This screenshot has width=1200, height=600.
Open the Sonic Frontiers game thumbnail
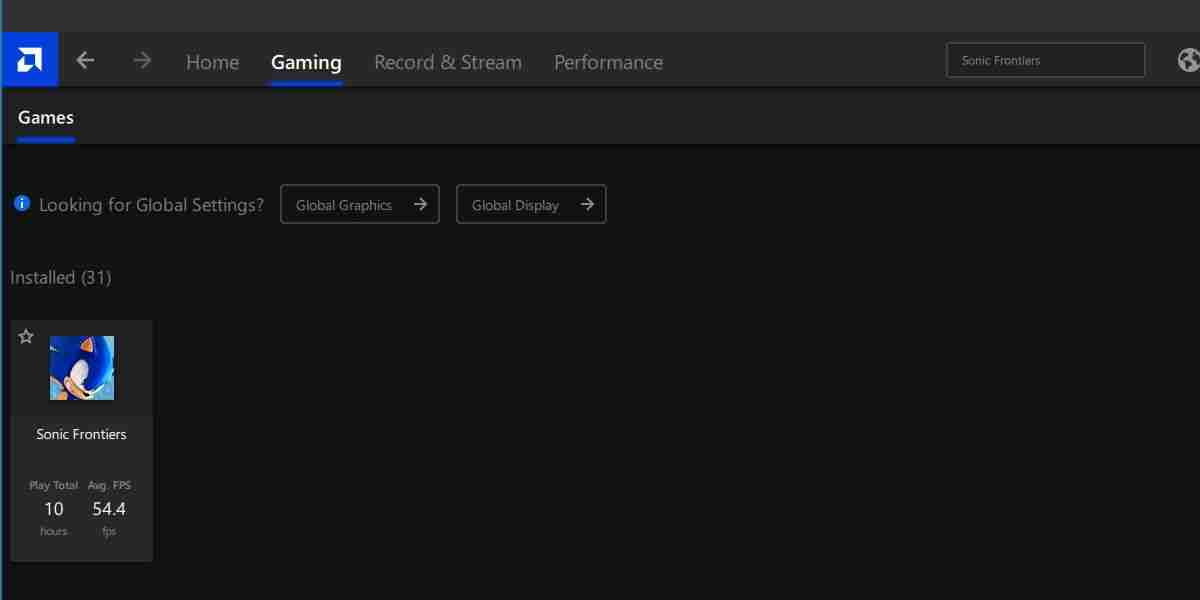pos(82,368)
